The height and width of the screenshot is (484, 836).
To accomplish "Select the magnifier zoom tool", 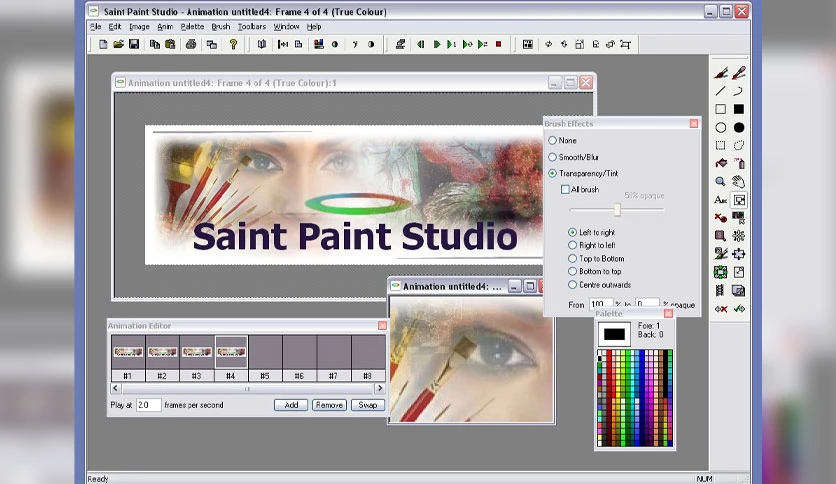I will point(720,181).
